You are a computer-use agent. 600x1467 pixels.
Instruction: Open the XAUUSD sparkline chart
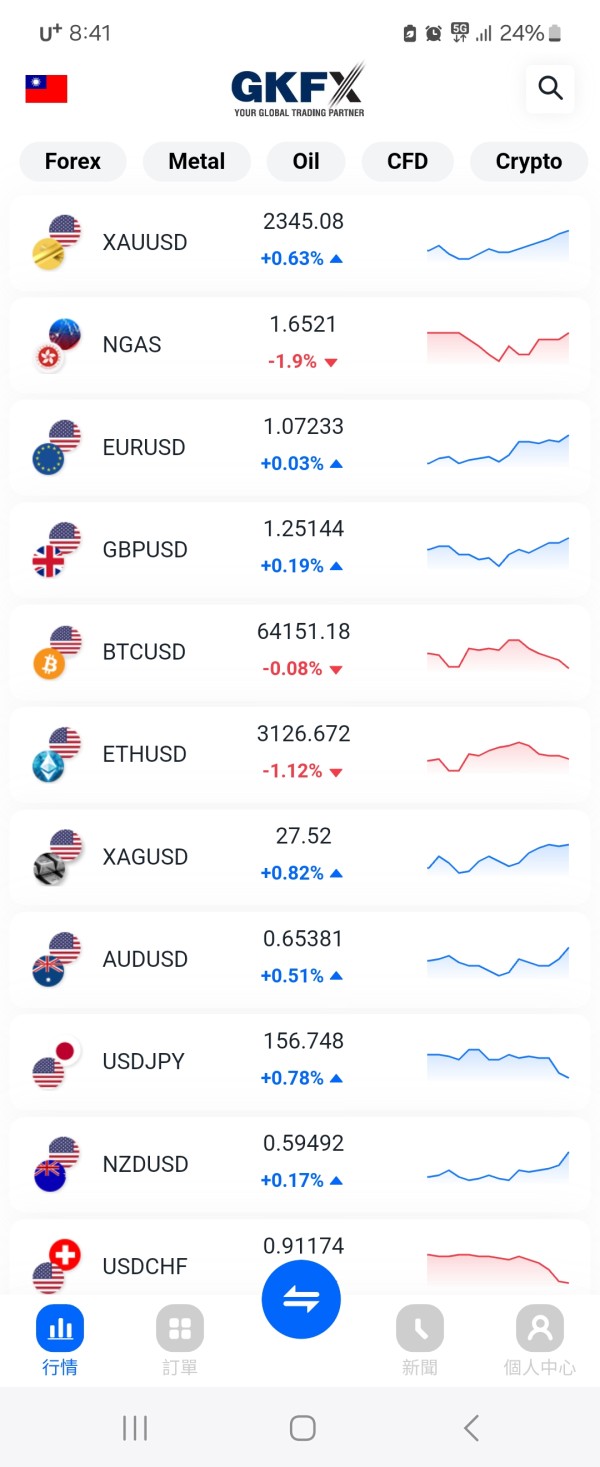[497, 244]
